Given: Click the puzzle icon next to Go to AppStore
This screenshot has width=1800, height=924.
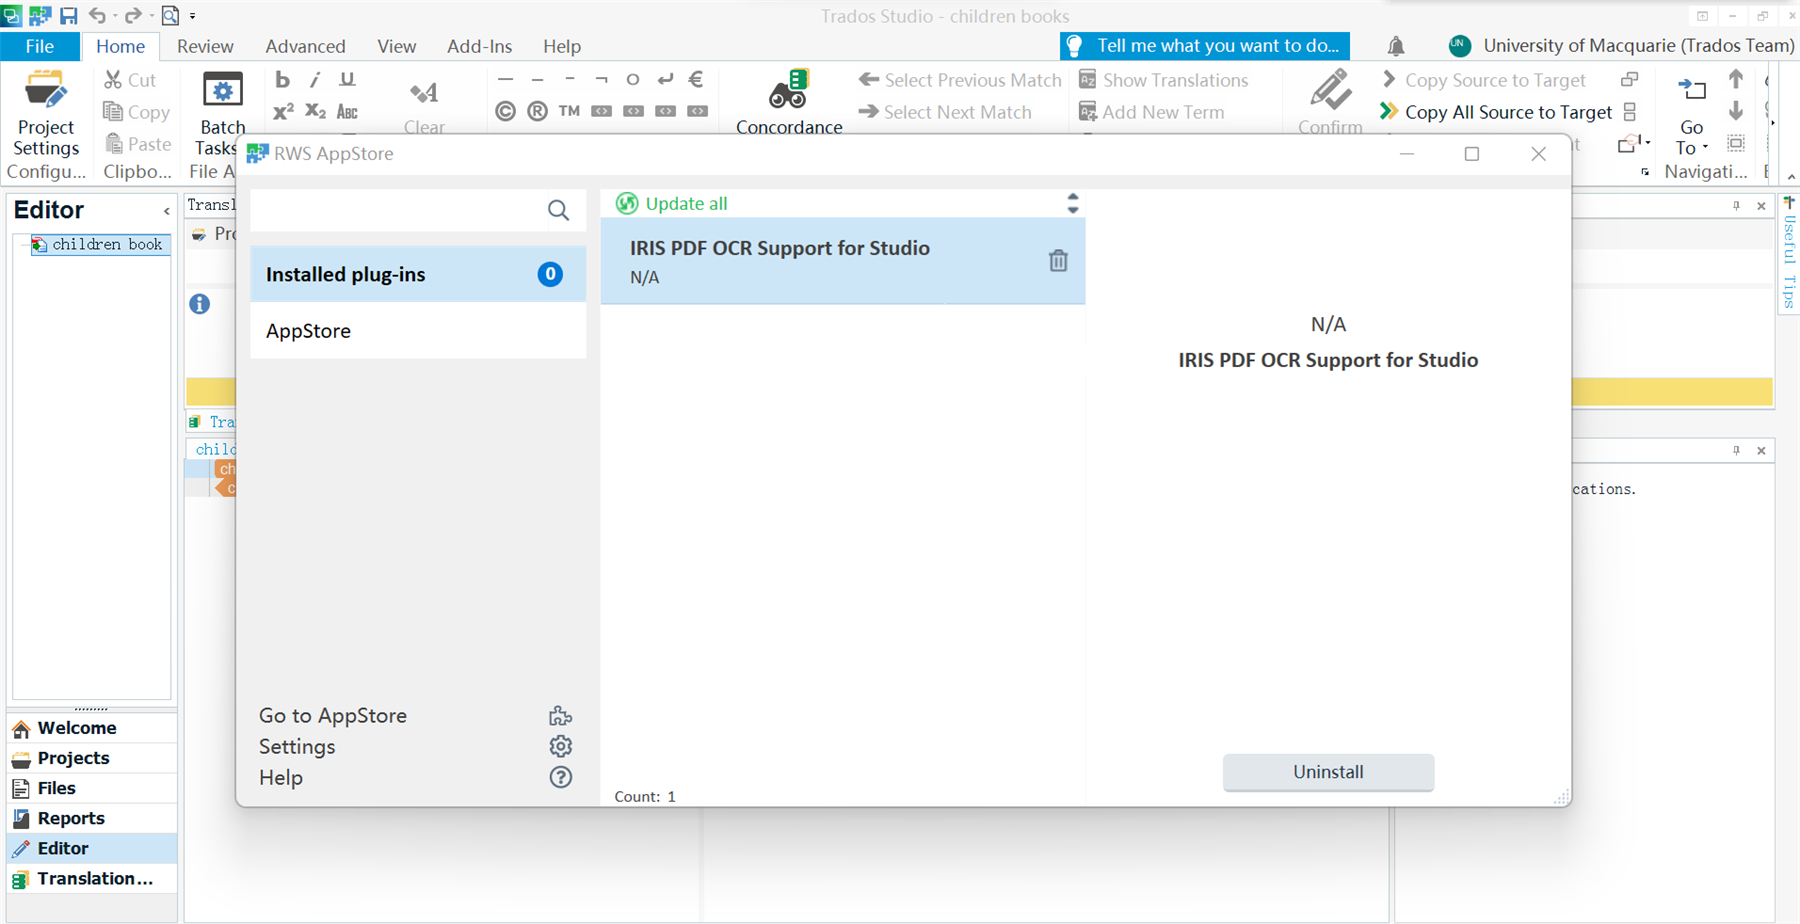Looking at the screenshot, I should point(560,715).
